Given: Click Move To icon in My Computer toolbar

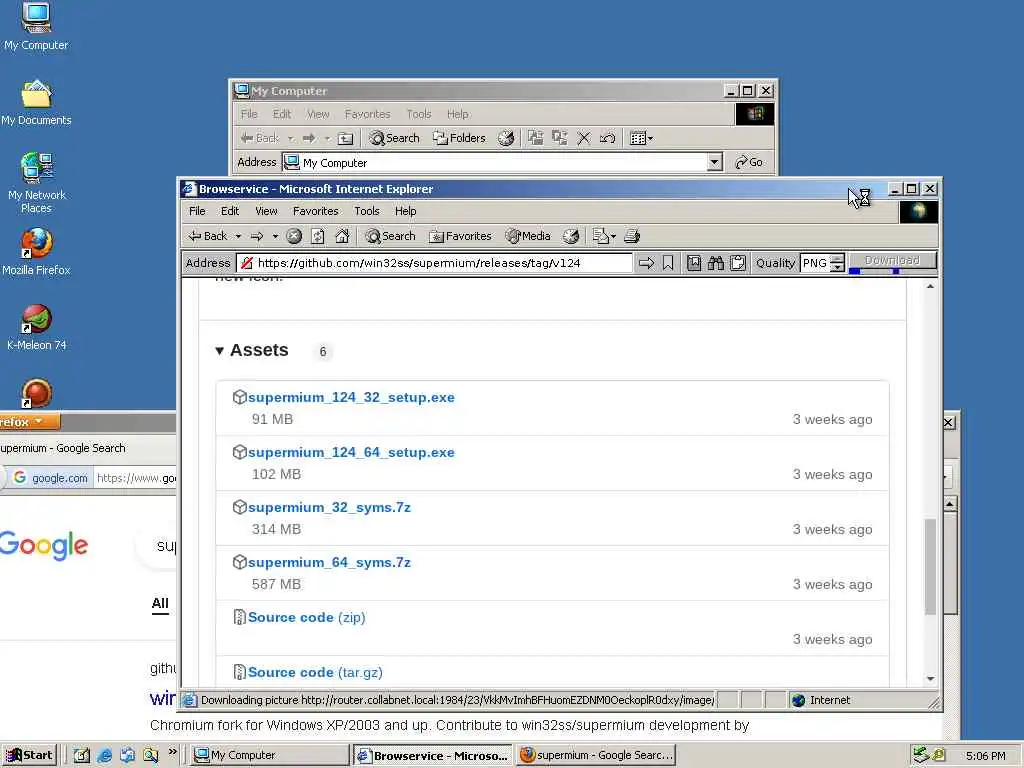Looking at the screenshot, I should click(x=536, y=138).
